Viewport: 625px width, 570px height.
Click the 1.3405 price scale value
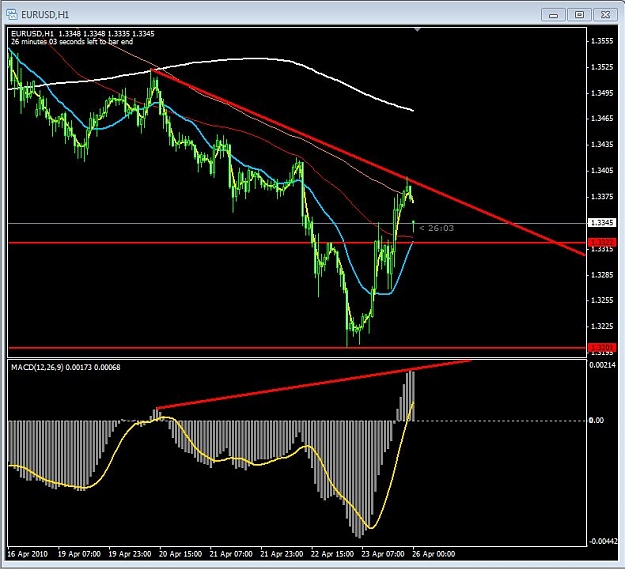(x=602, y=171)
